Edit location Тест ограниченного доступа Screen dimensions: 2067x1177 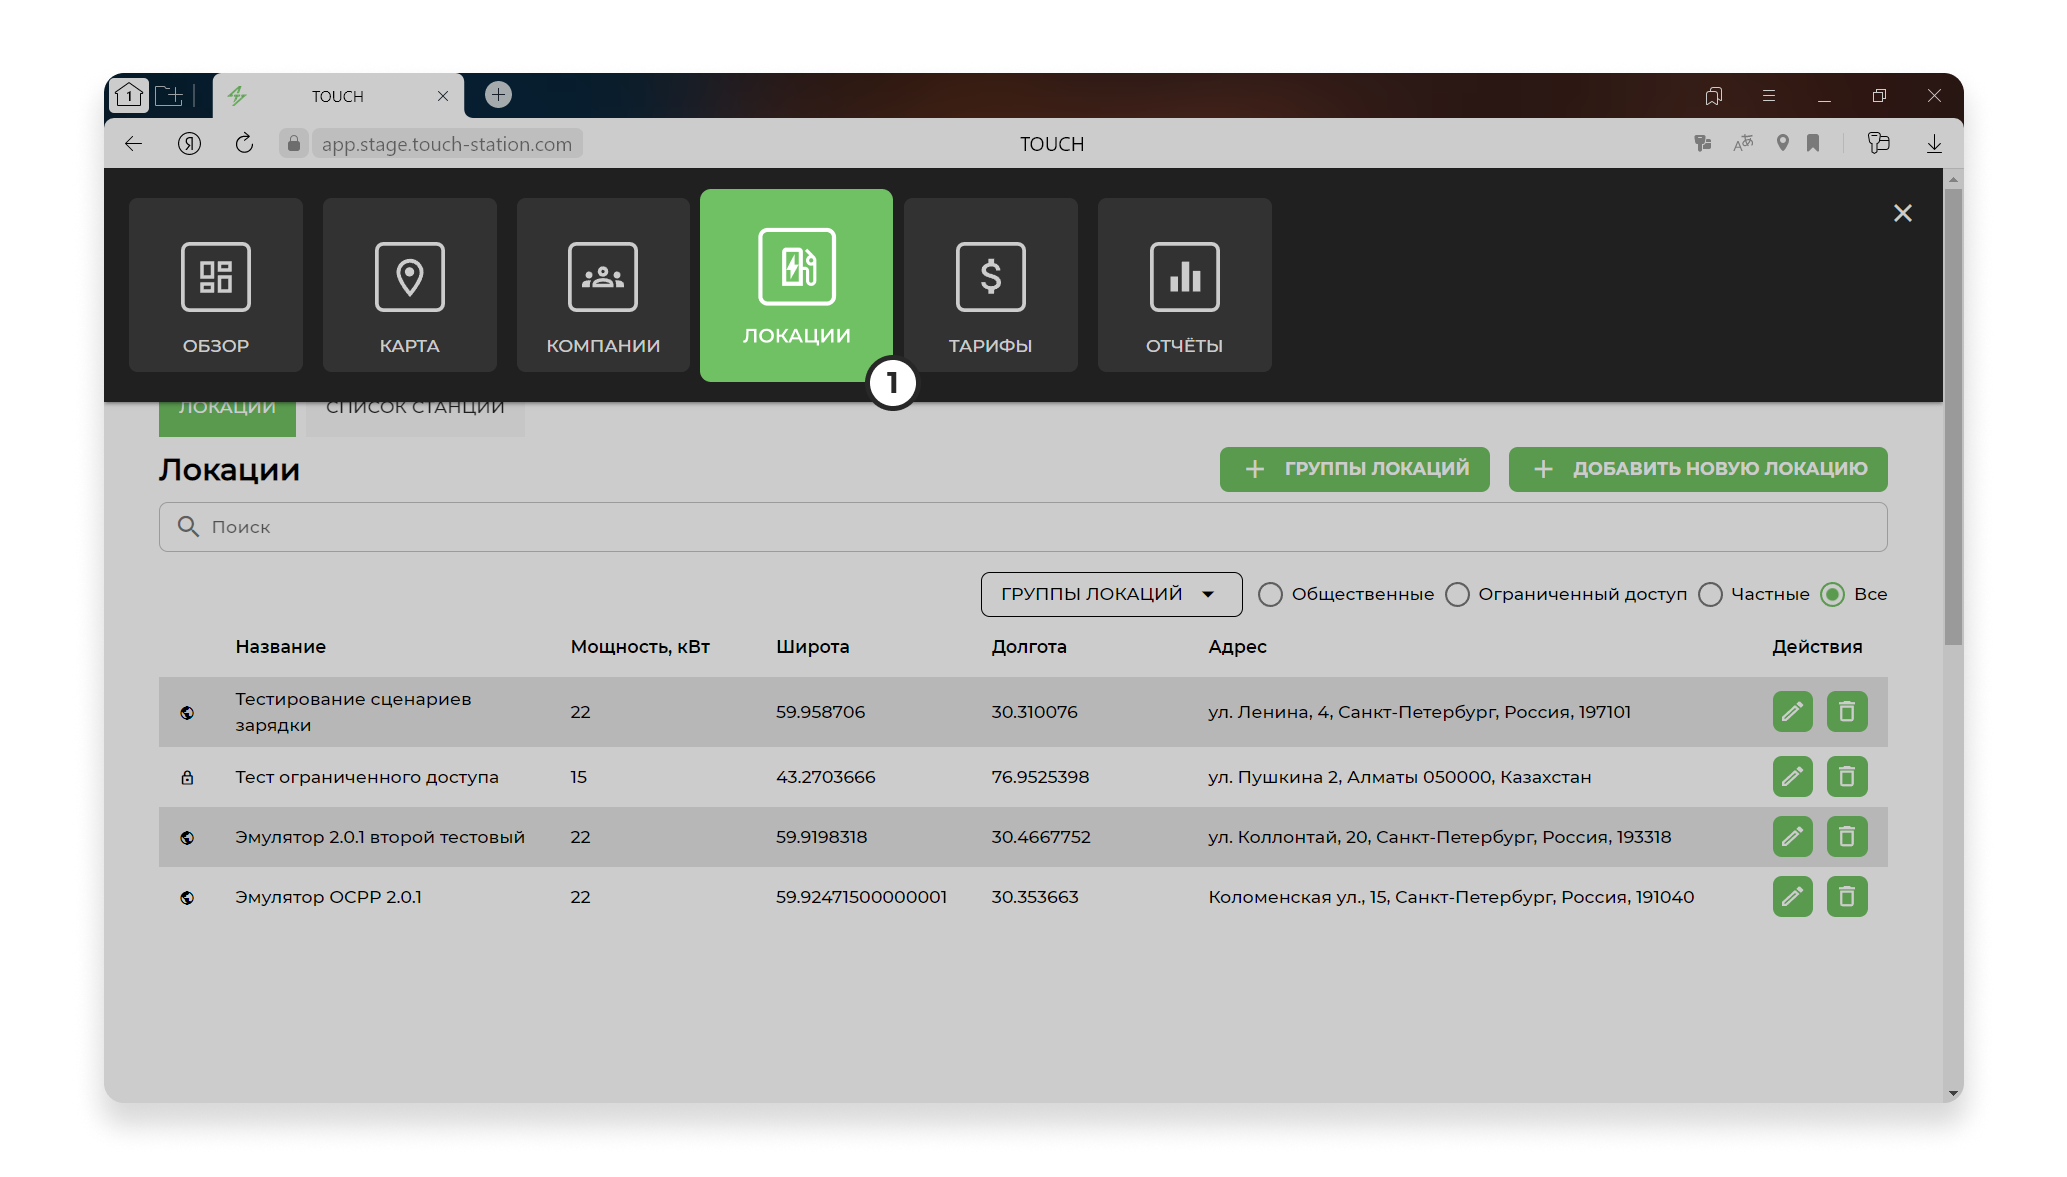(x=1792, y=777)
